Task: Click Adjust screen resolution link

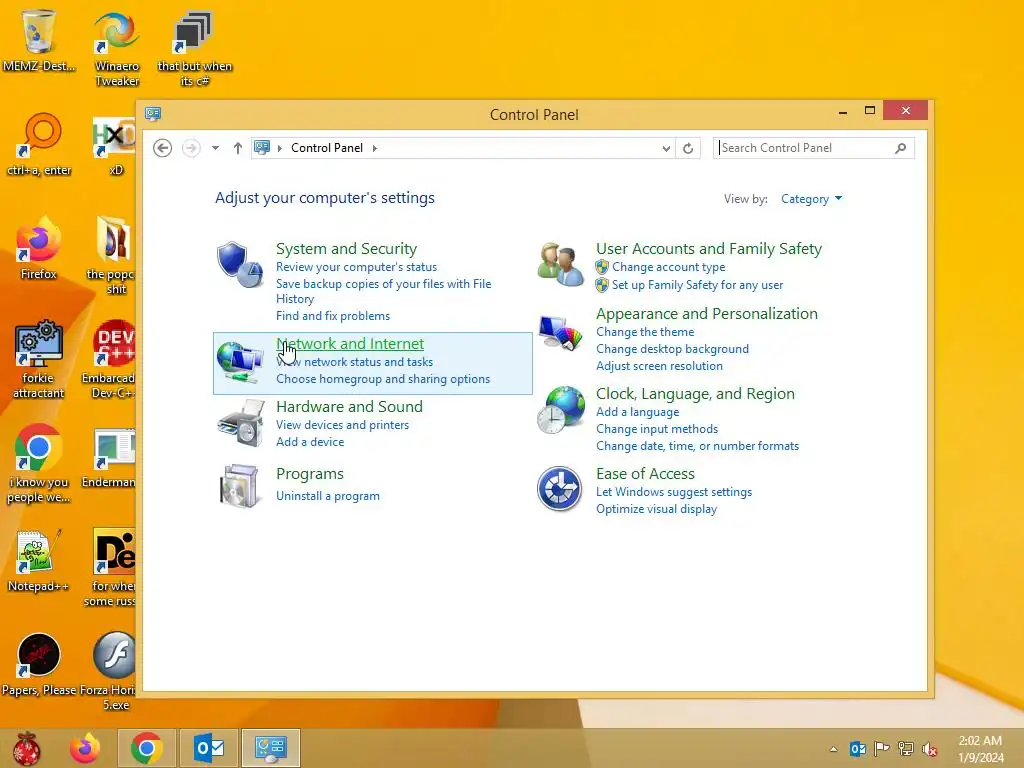Action: tap(659, 366)
